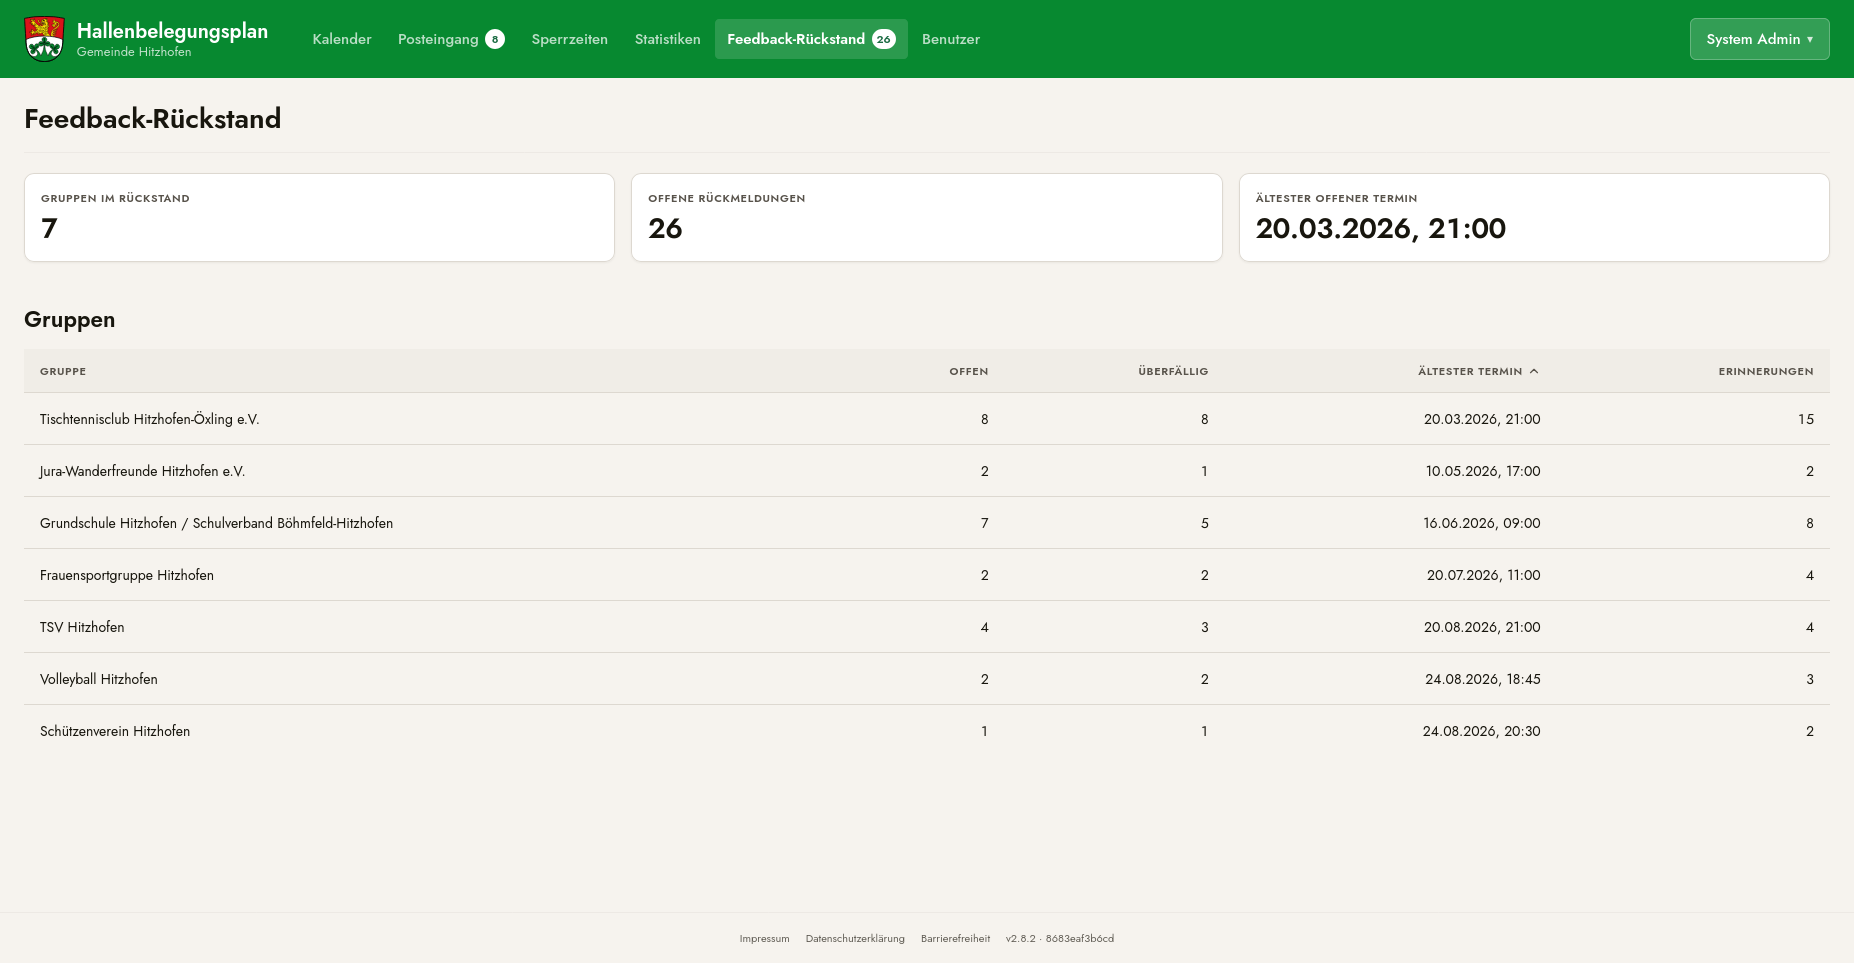Viewport: 1854px width, 963px height.
Task: Open the System Admin user dropdown
Action: (x=1759, y=39)
